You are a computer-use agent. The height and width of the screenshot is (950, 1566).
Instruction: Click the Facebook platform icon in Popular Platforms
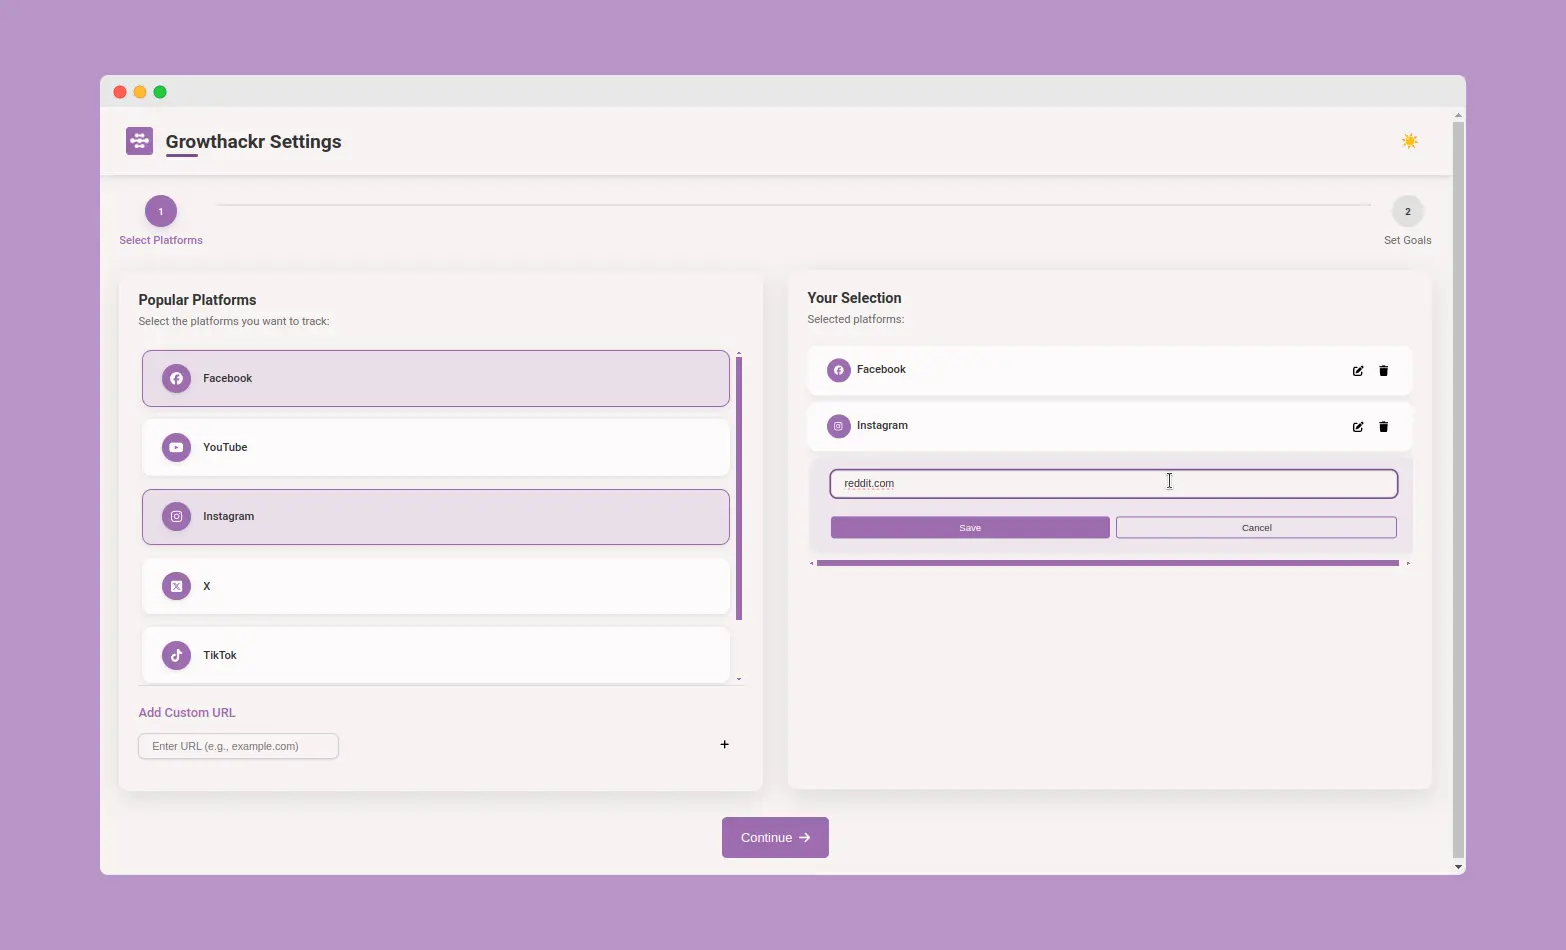[176, 378]
